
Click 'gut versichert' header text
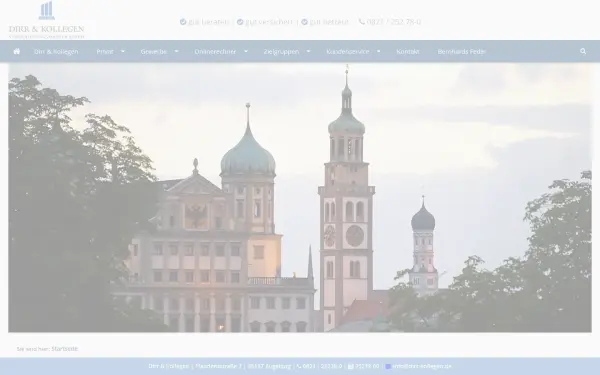point(269,22)
